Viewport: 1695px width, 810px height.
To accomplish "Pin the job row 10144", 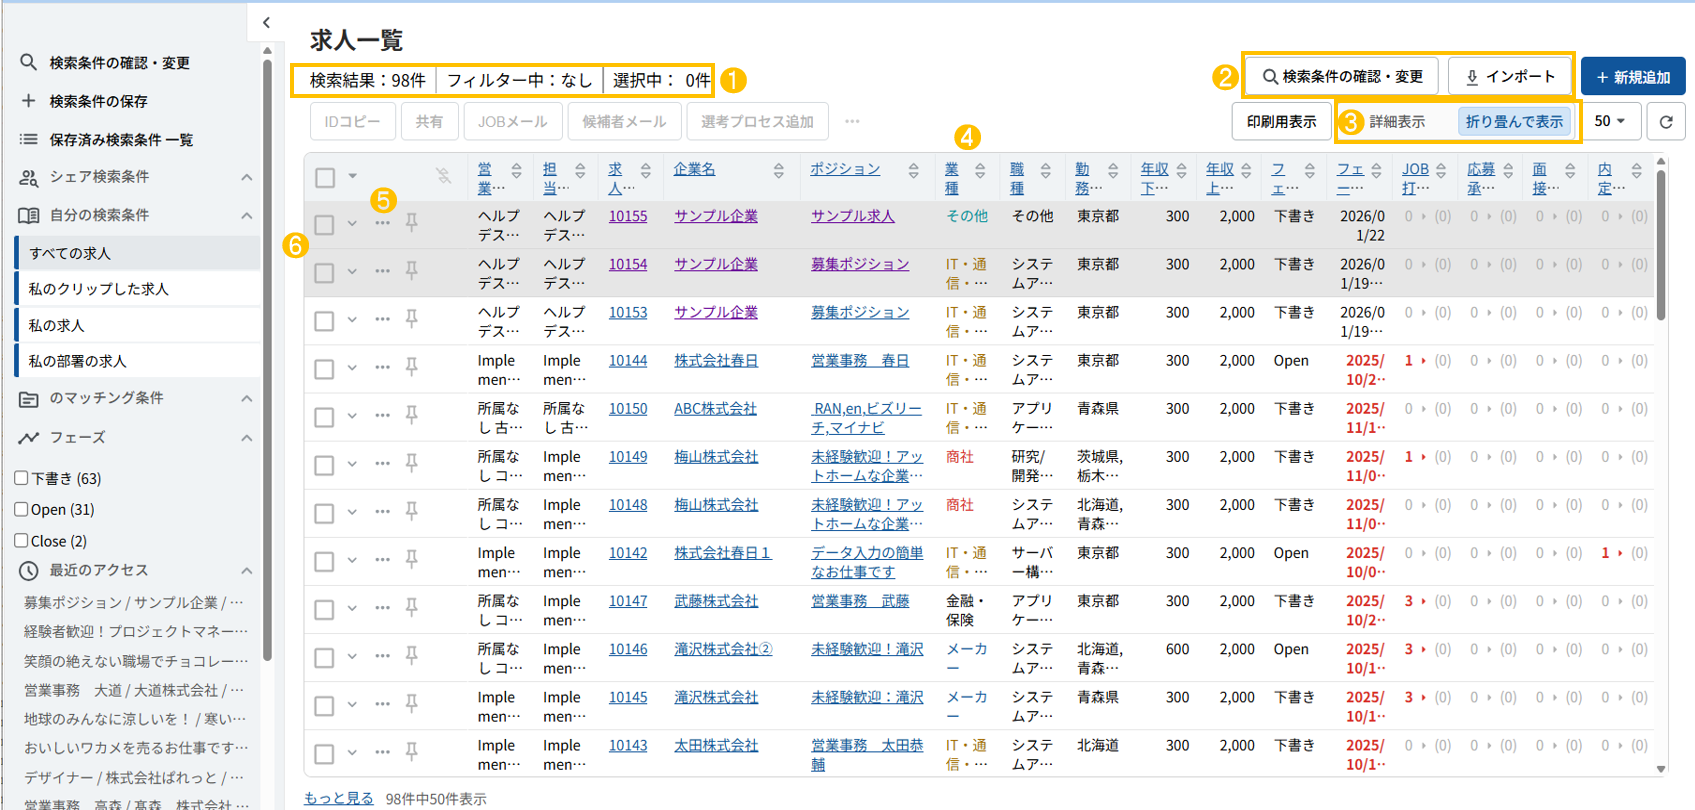I will coord(411,368).
